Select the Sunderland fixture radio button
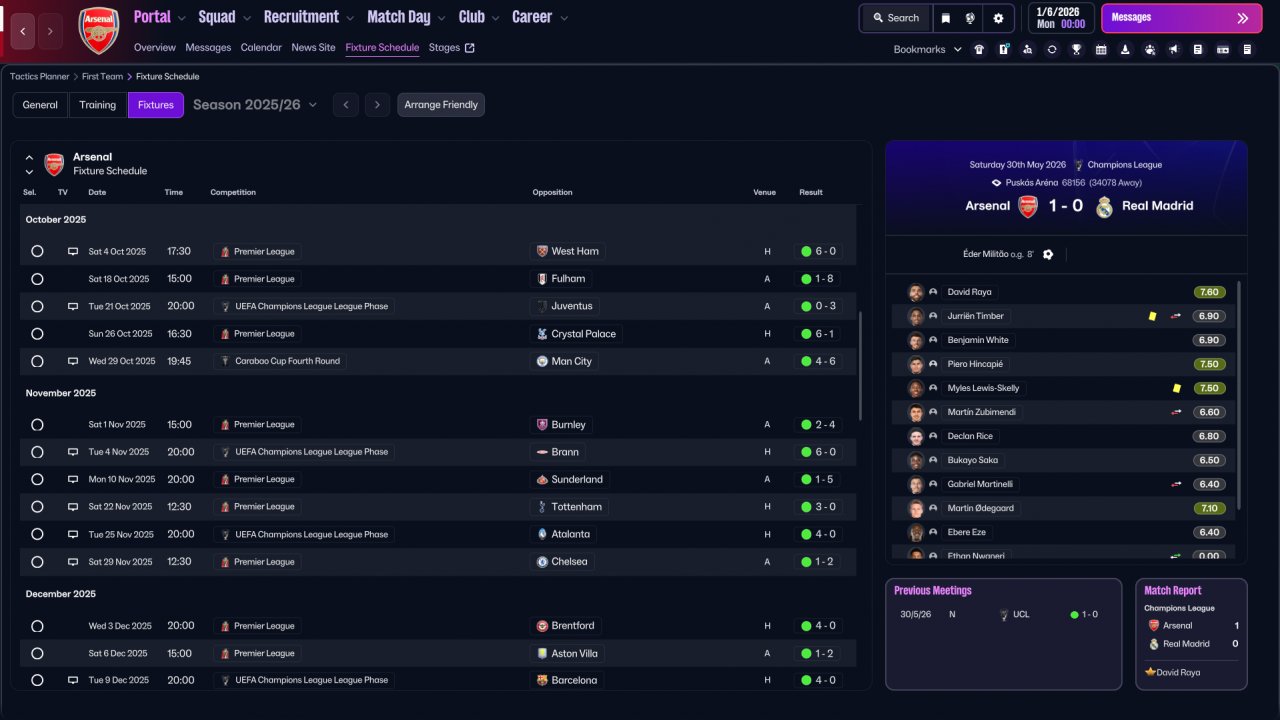This screenshot has width=1280, height=720. coord(37,480)
